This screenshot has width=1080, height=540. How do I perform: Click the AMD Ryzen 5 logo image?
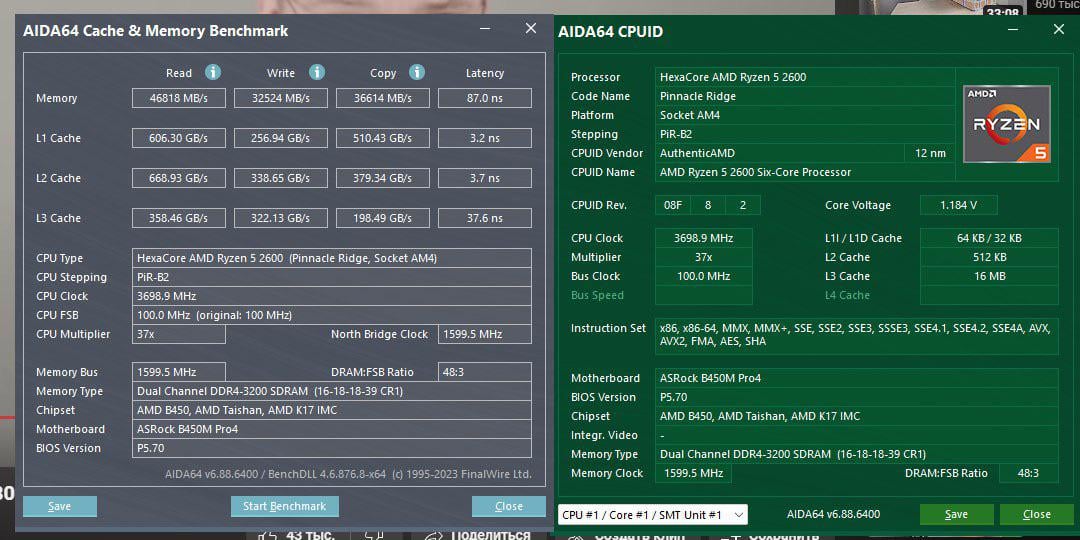click(1006, 124)
